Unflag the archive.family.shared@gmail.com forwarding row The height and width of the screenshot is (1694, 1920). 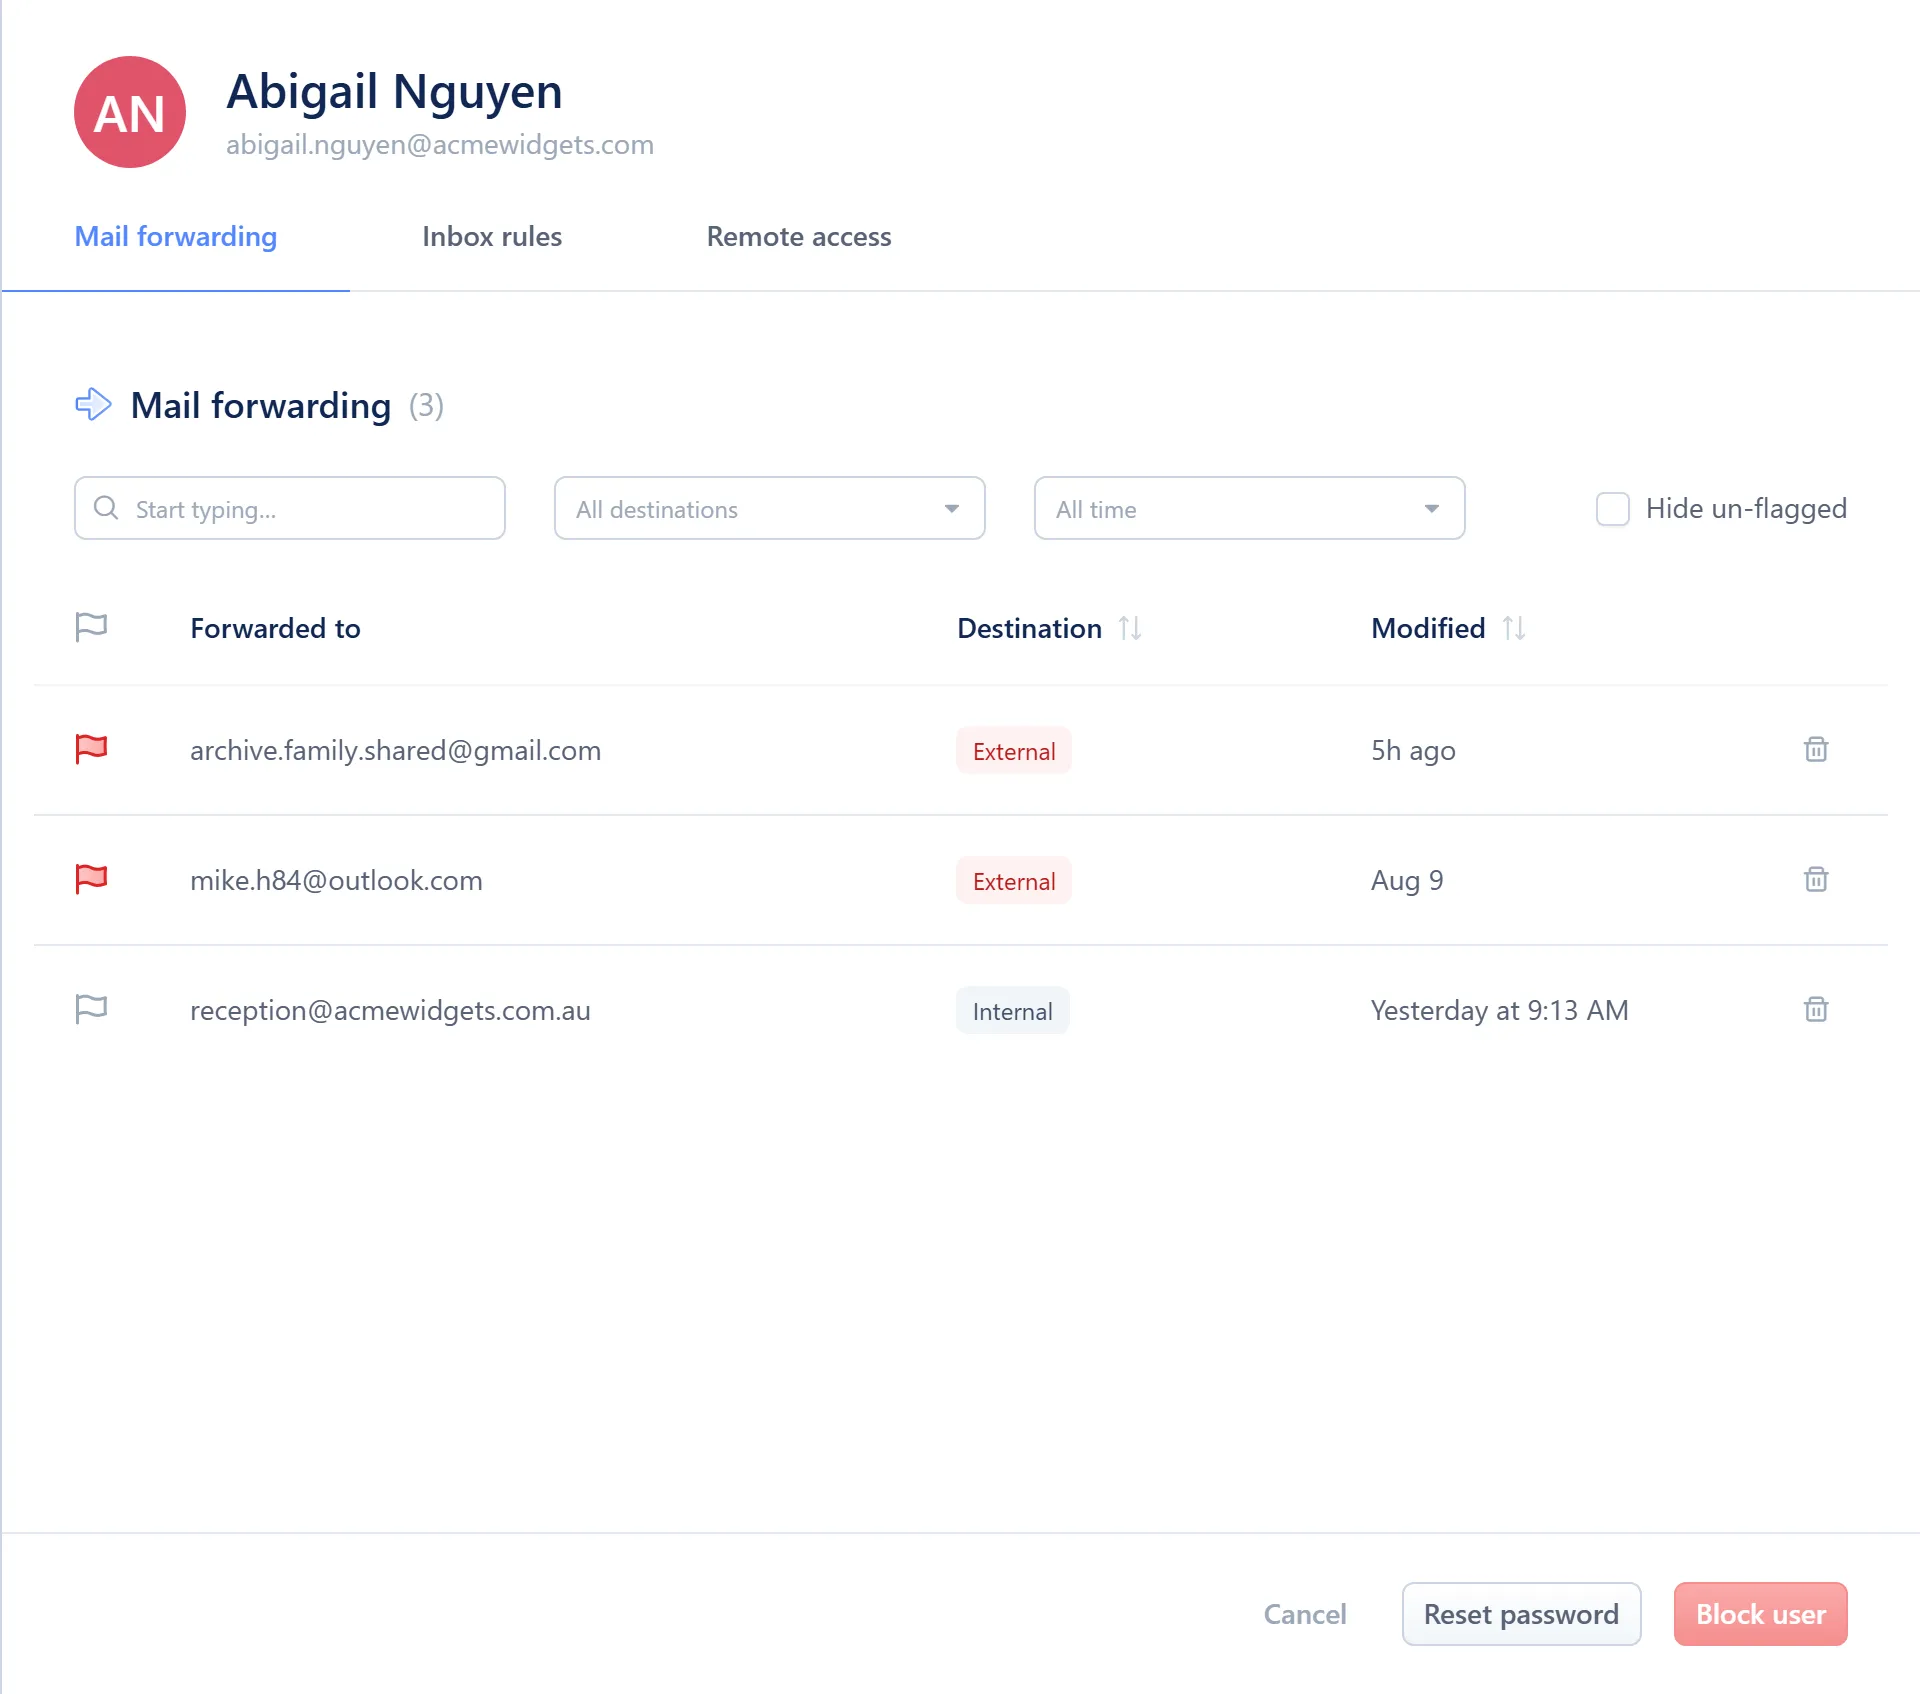click(91, 749)
